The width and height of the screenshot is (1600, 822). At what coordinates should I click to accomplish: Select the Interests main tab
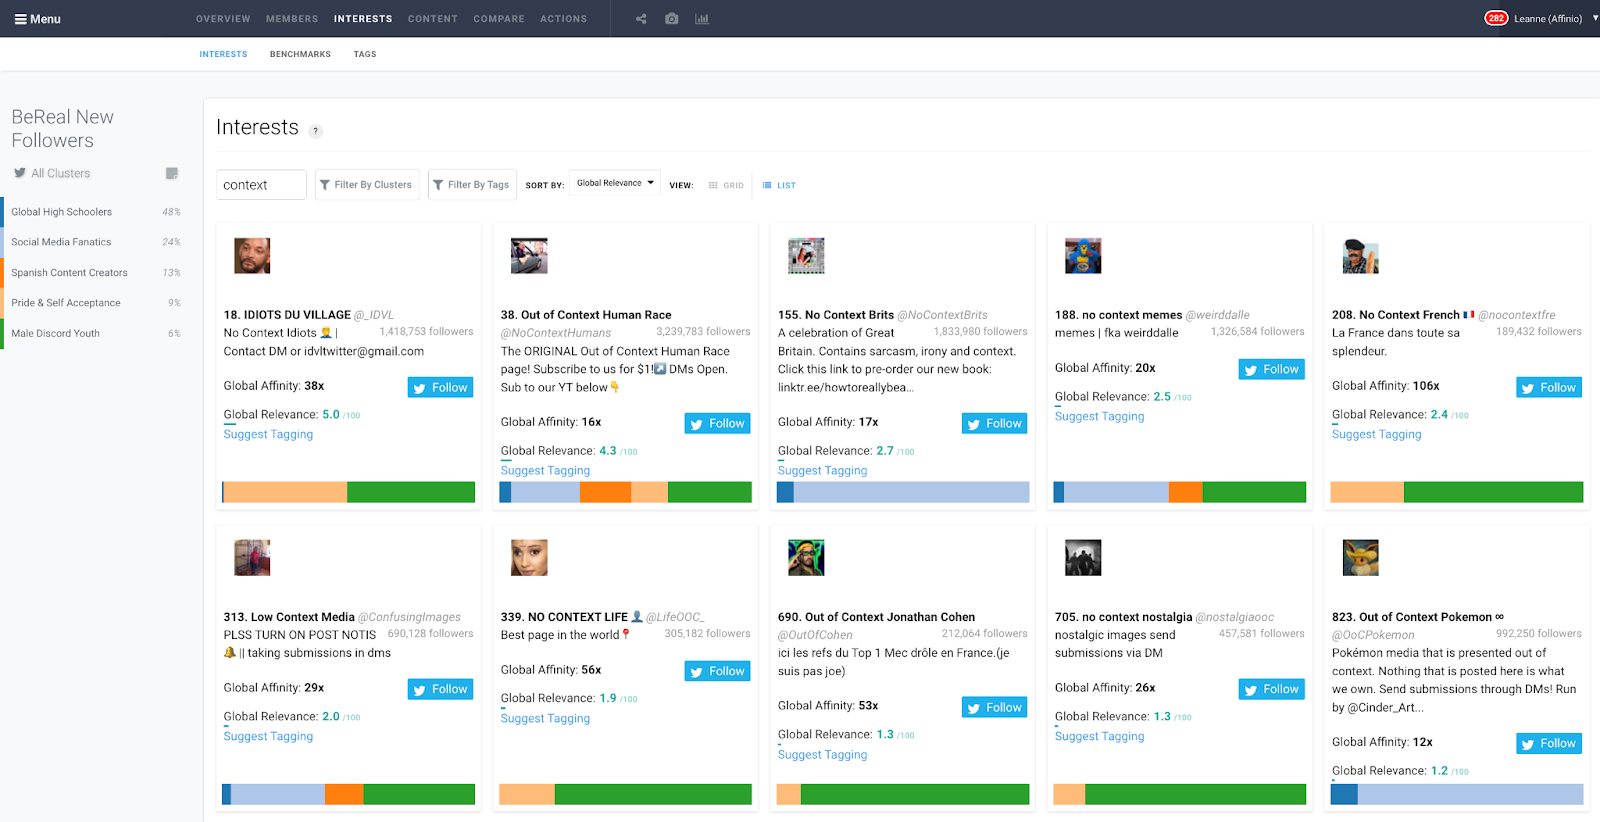(363, 19)
